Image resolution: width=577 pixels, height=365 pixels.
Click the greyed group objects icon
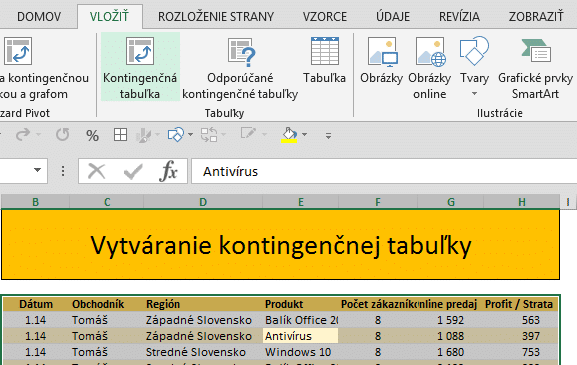point(209,135)
